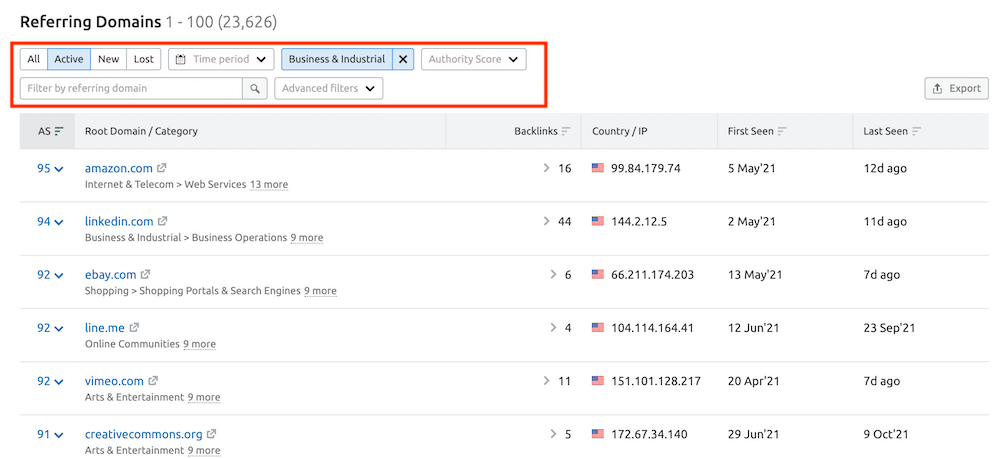
Task: Show Lost referring domains
Action: [144, 59]
